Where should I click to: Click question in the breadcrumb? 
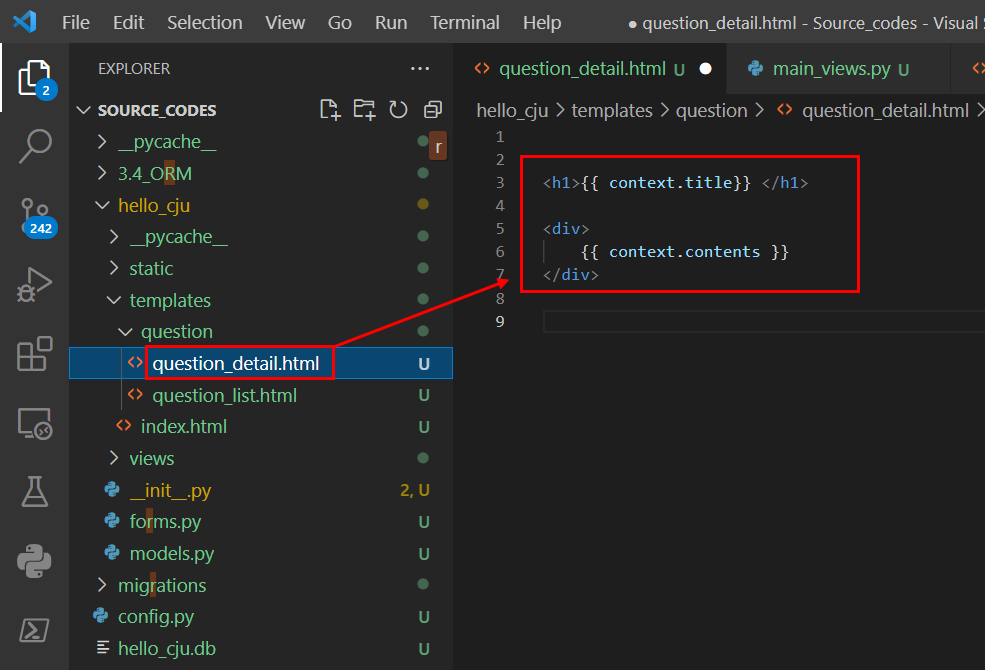711,111
